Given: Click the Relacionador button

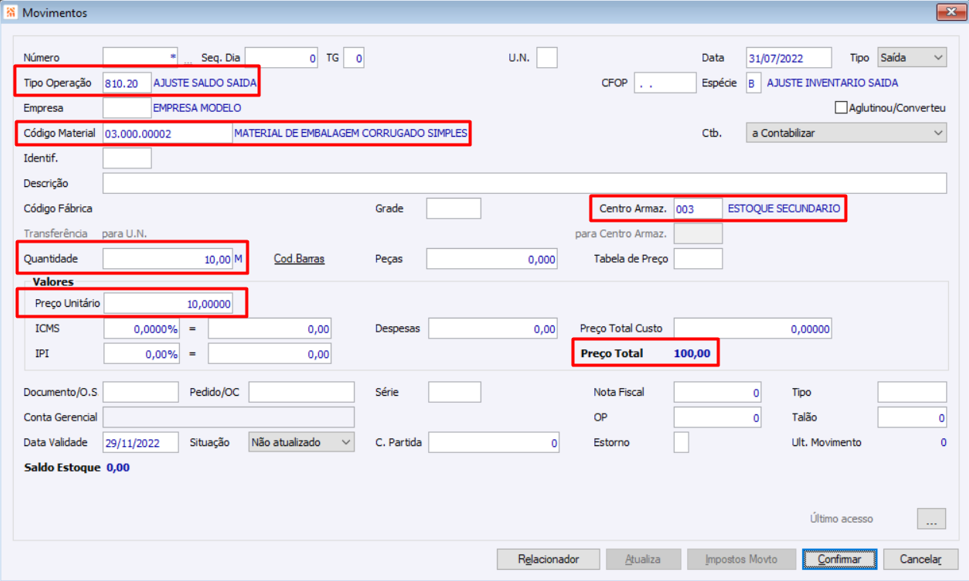Looking at the screenshot, I should coord(548,559).
